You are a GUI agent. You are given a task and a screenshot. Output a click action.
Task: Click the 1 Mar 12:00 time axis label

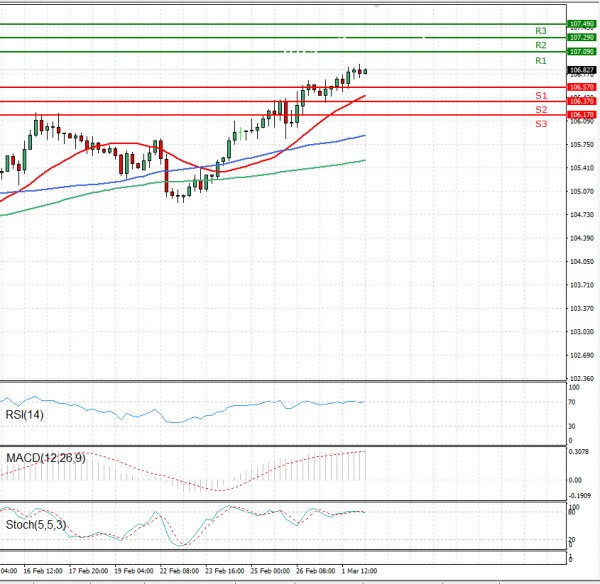[359, 571]
